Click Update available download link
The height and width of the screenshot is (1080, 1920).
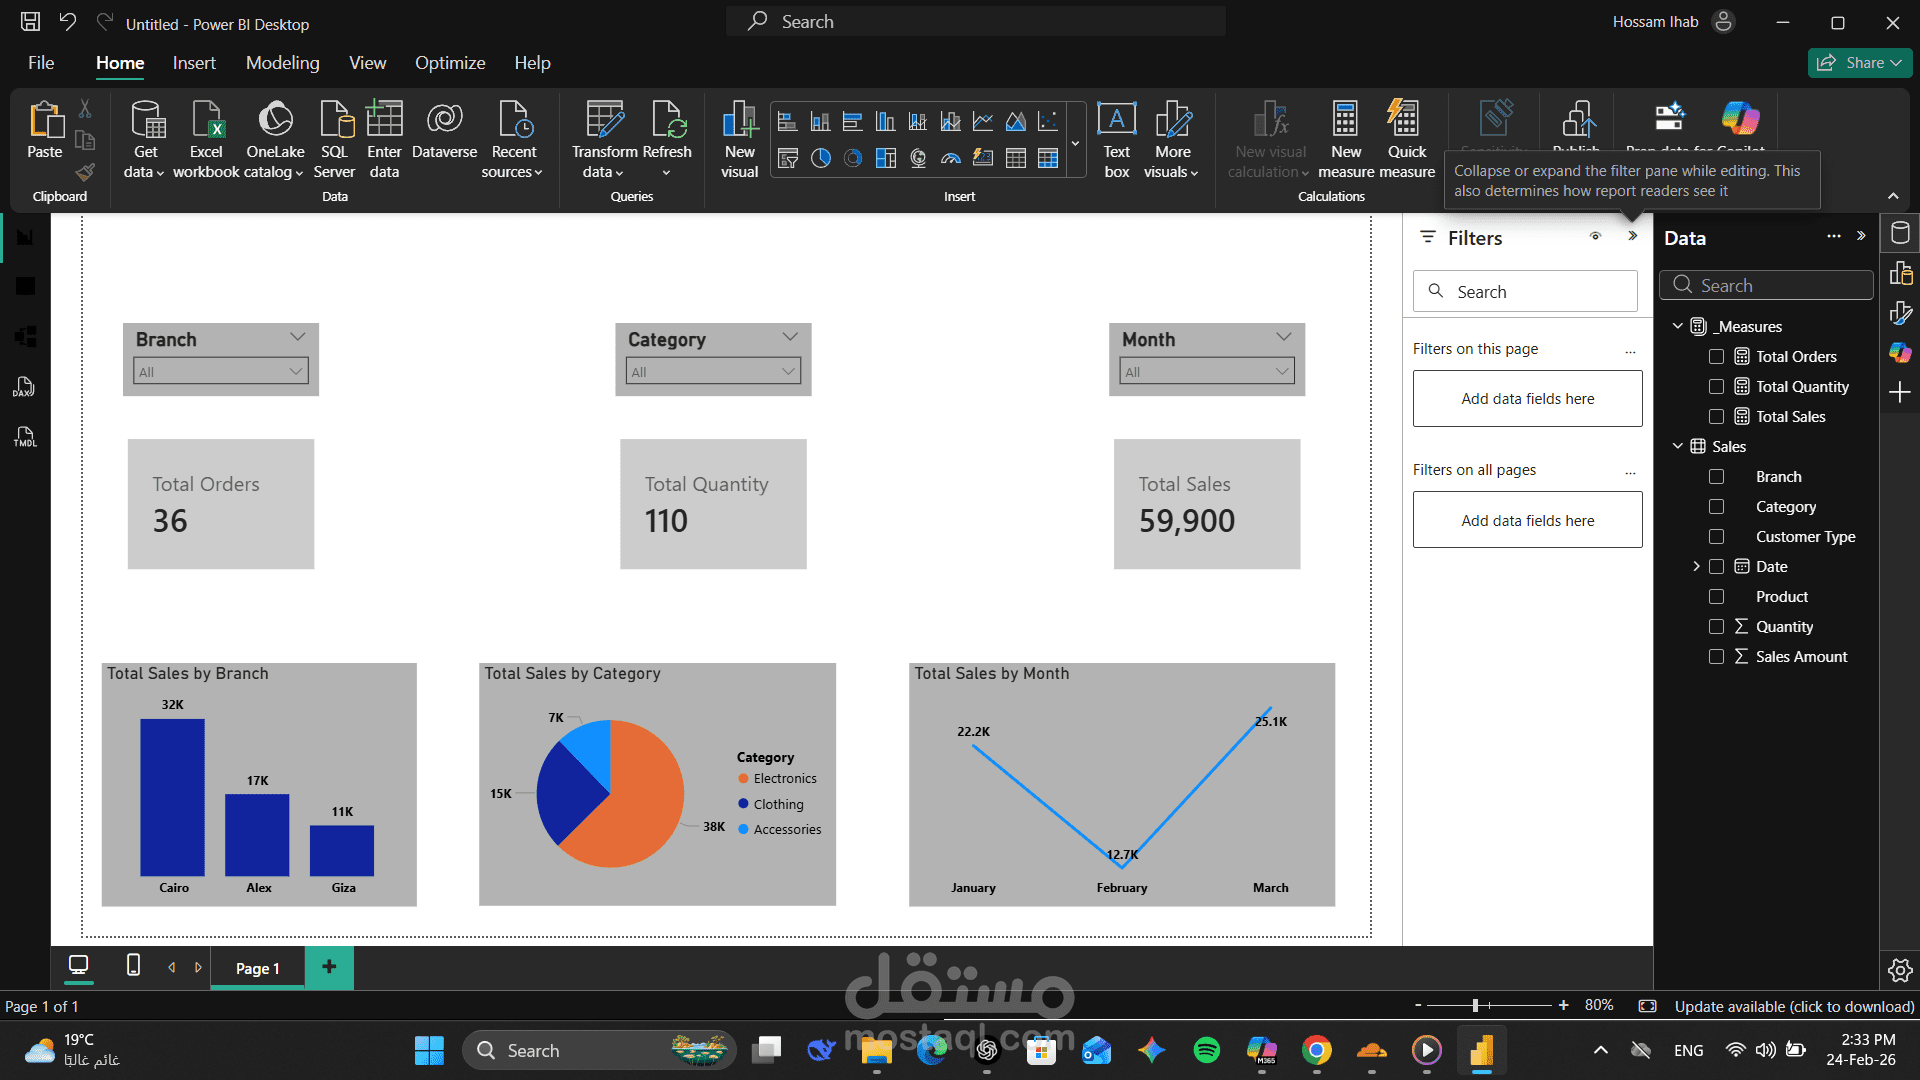pos(1794,1006)
